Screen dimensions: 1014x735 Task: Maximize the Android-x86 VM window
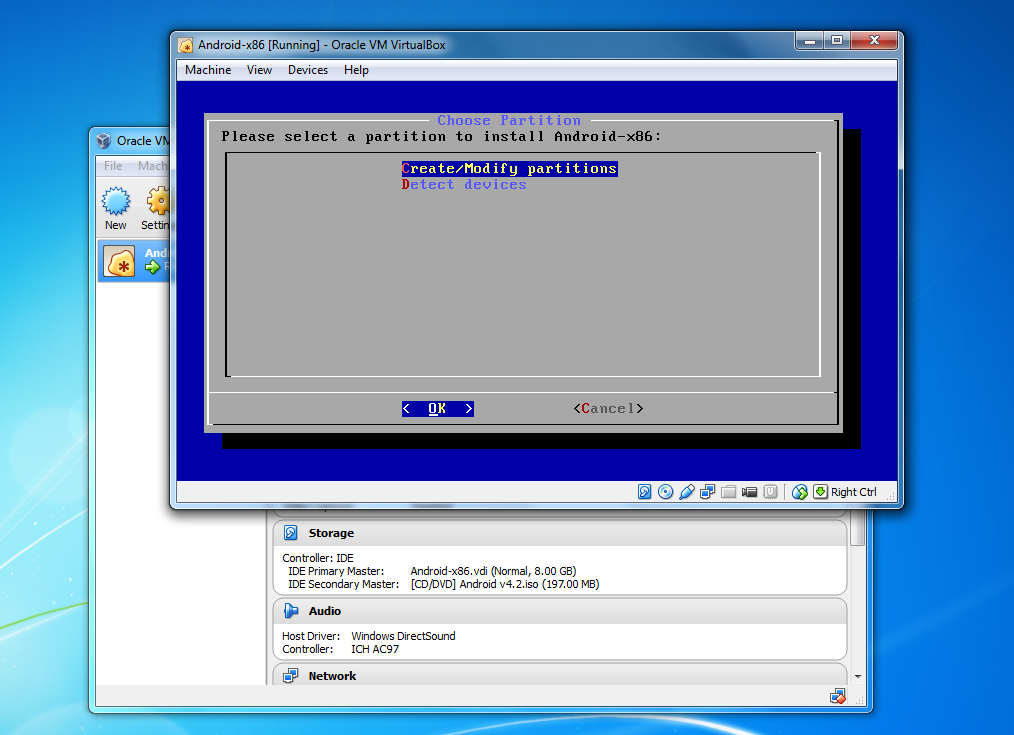(837, 40)
